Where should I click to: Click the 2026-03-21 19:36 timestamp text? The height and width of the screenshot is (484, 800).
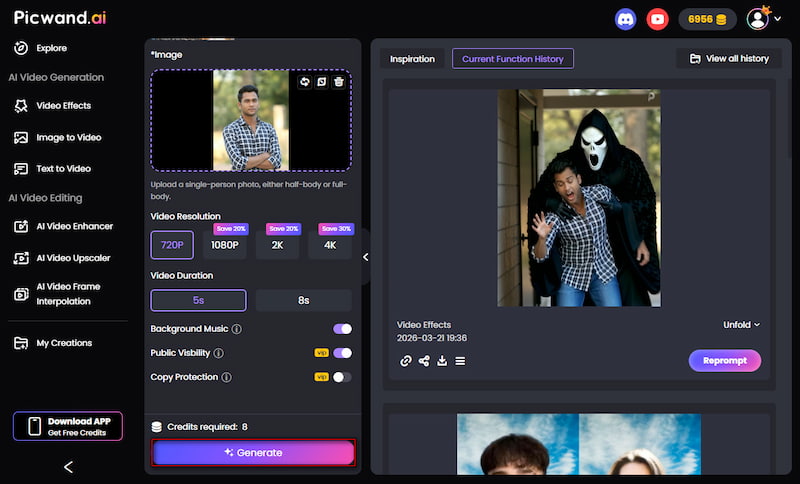pos(432,338)
